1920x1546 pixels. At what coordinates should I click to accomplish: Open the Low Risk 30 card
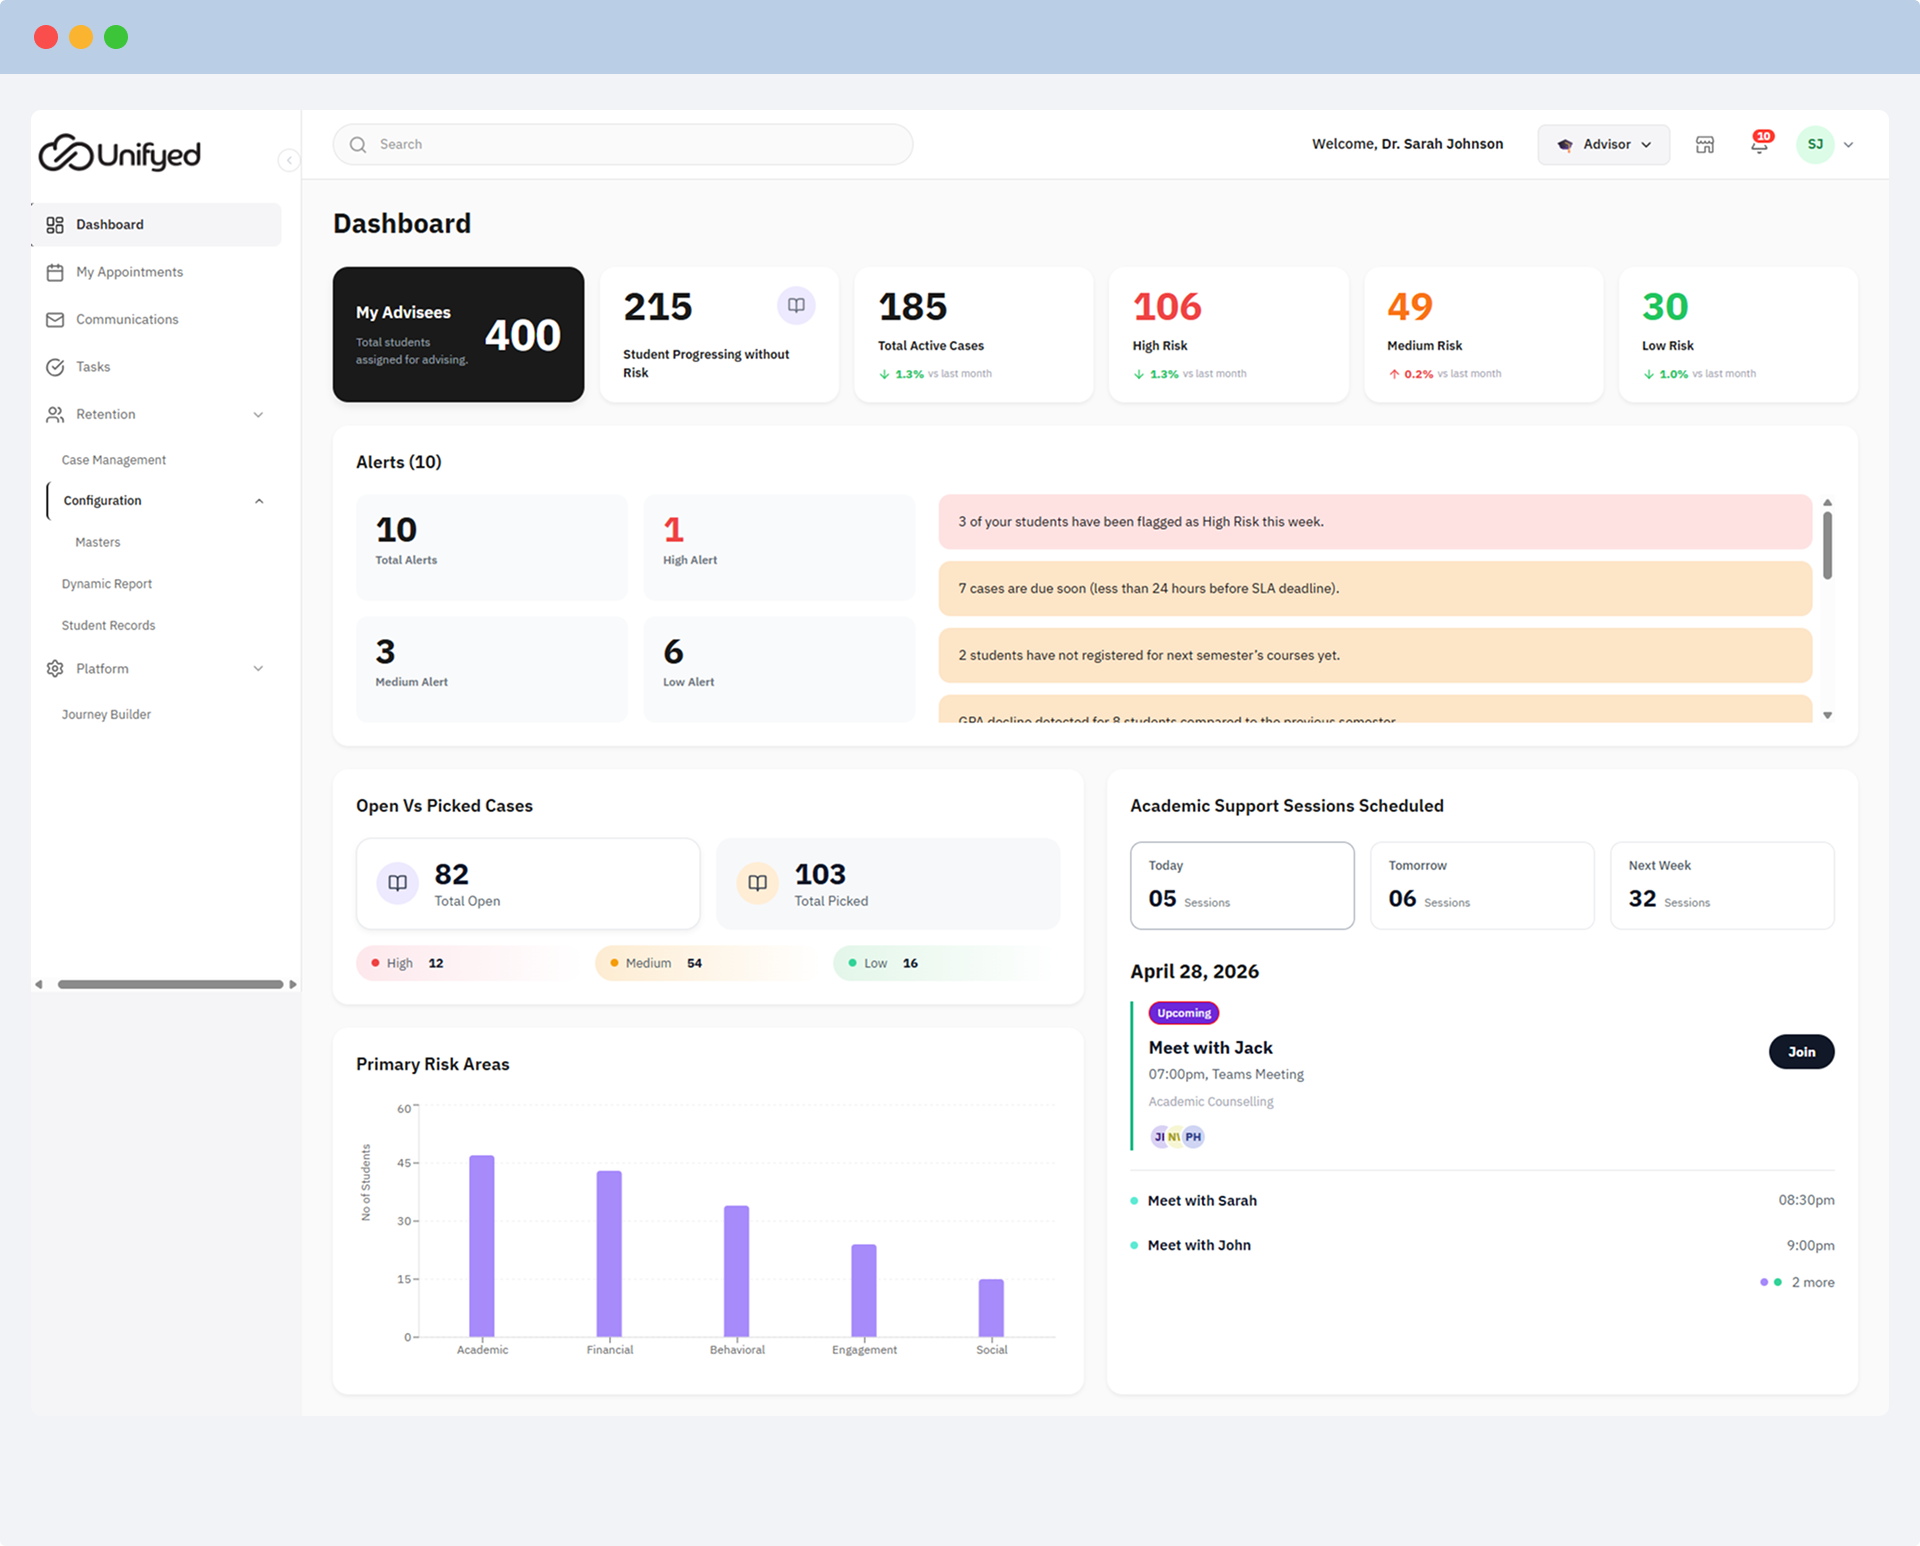1738,335
